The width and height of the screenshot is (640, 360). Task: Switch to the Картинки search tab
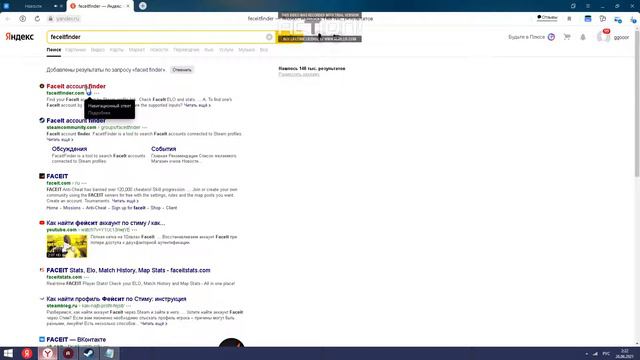coord(76,50)
